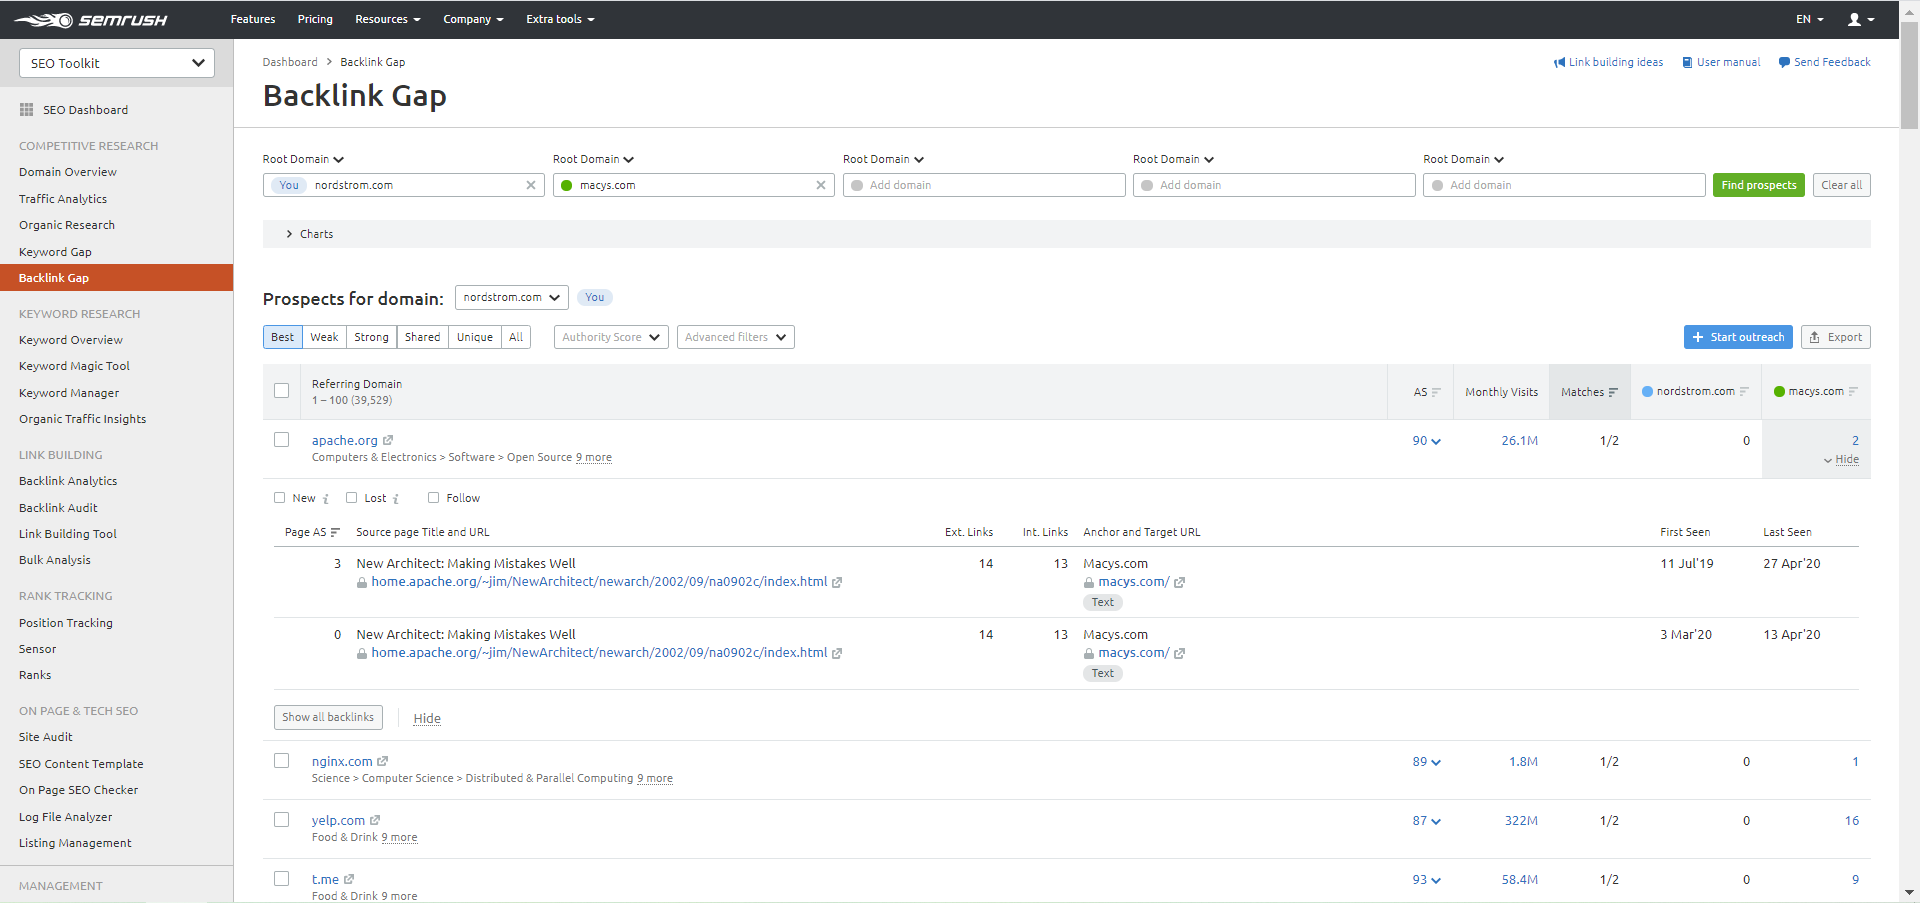Click AS column sort icon

click(1436, 392)
